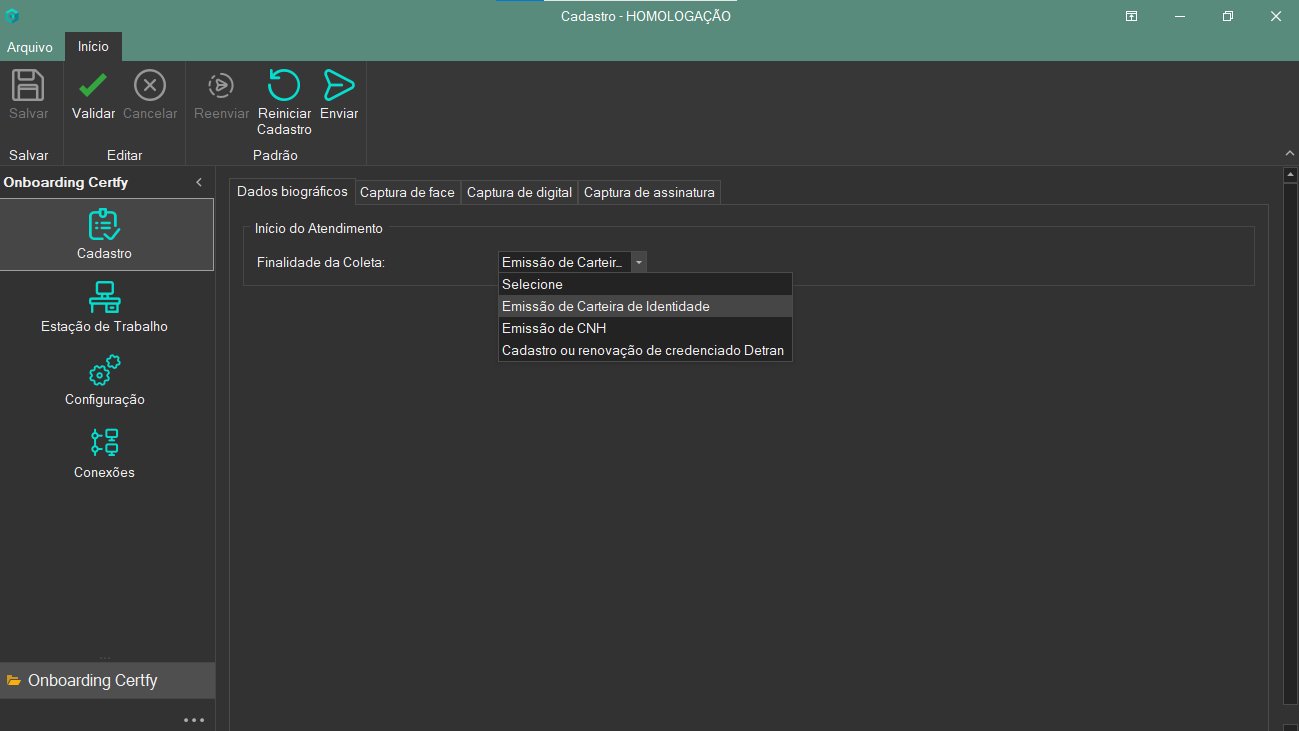
Task: Click the Validar green checkmark icon
Action: point(93,86)
